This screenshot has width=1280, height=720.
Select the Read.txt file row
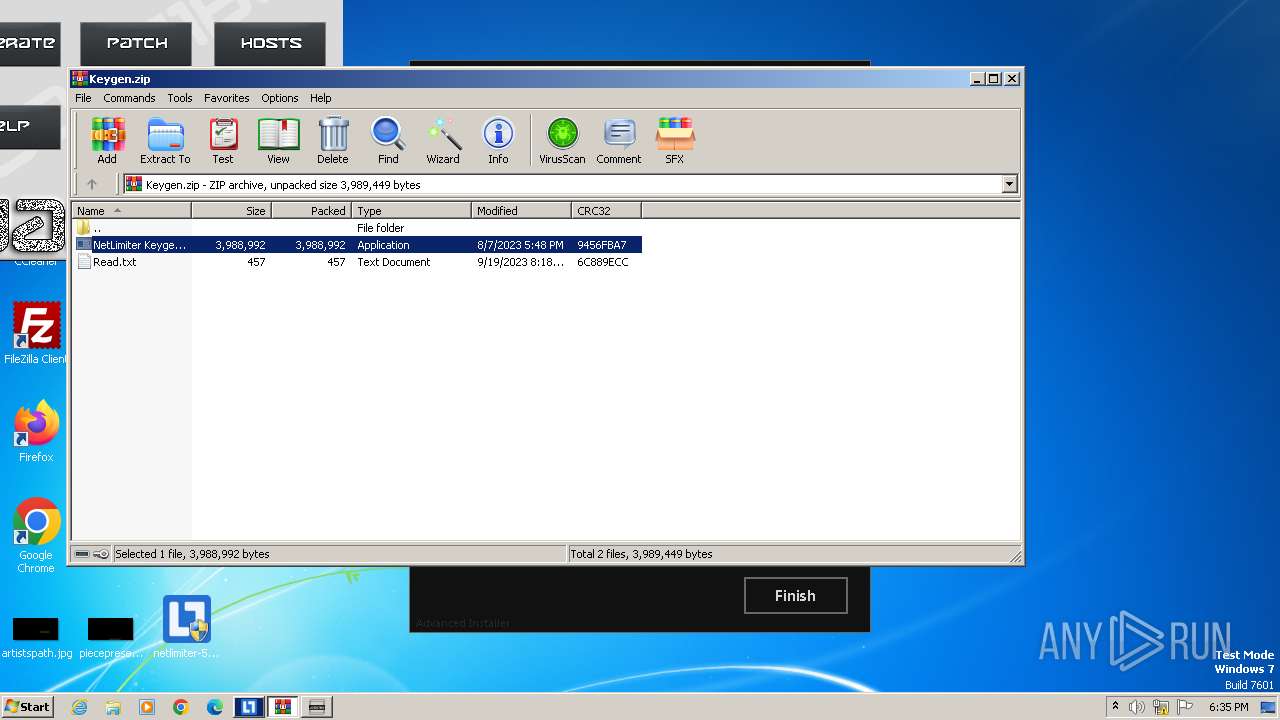357,262
